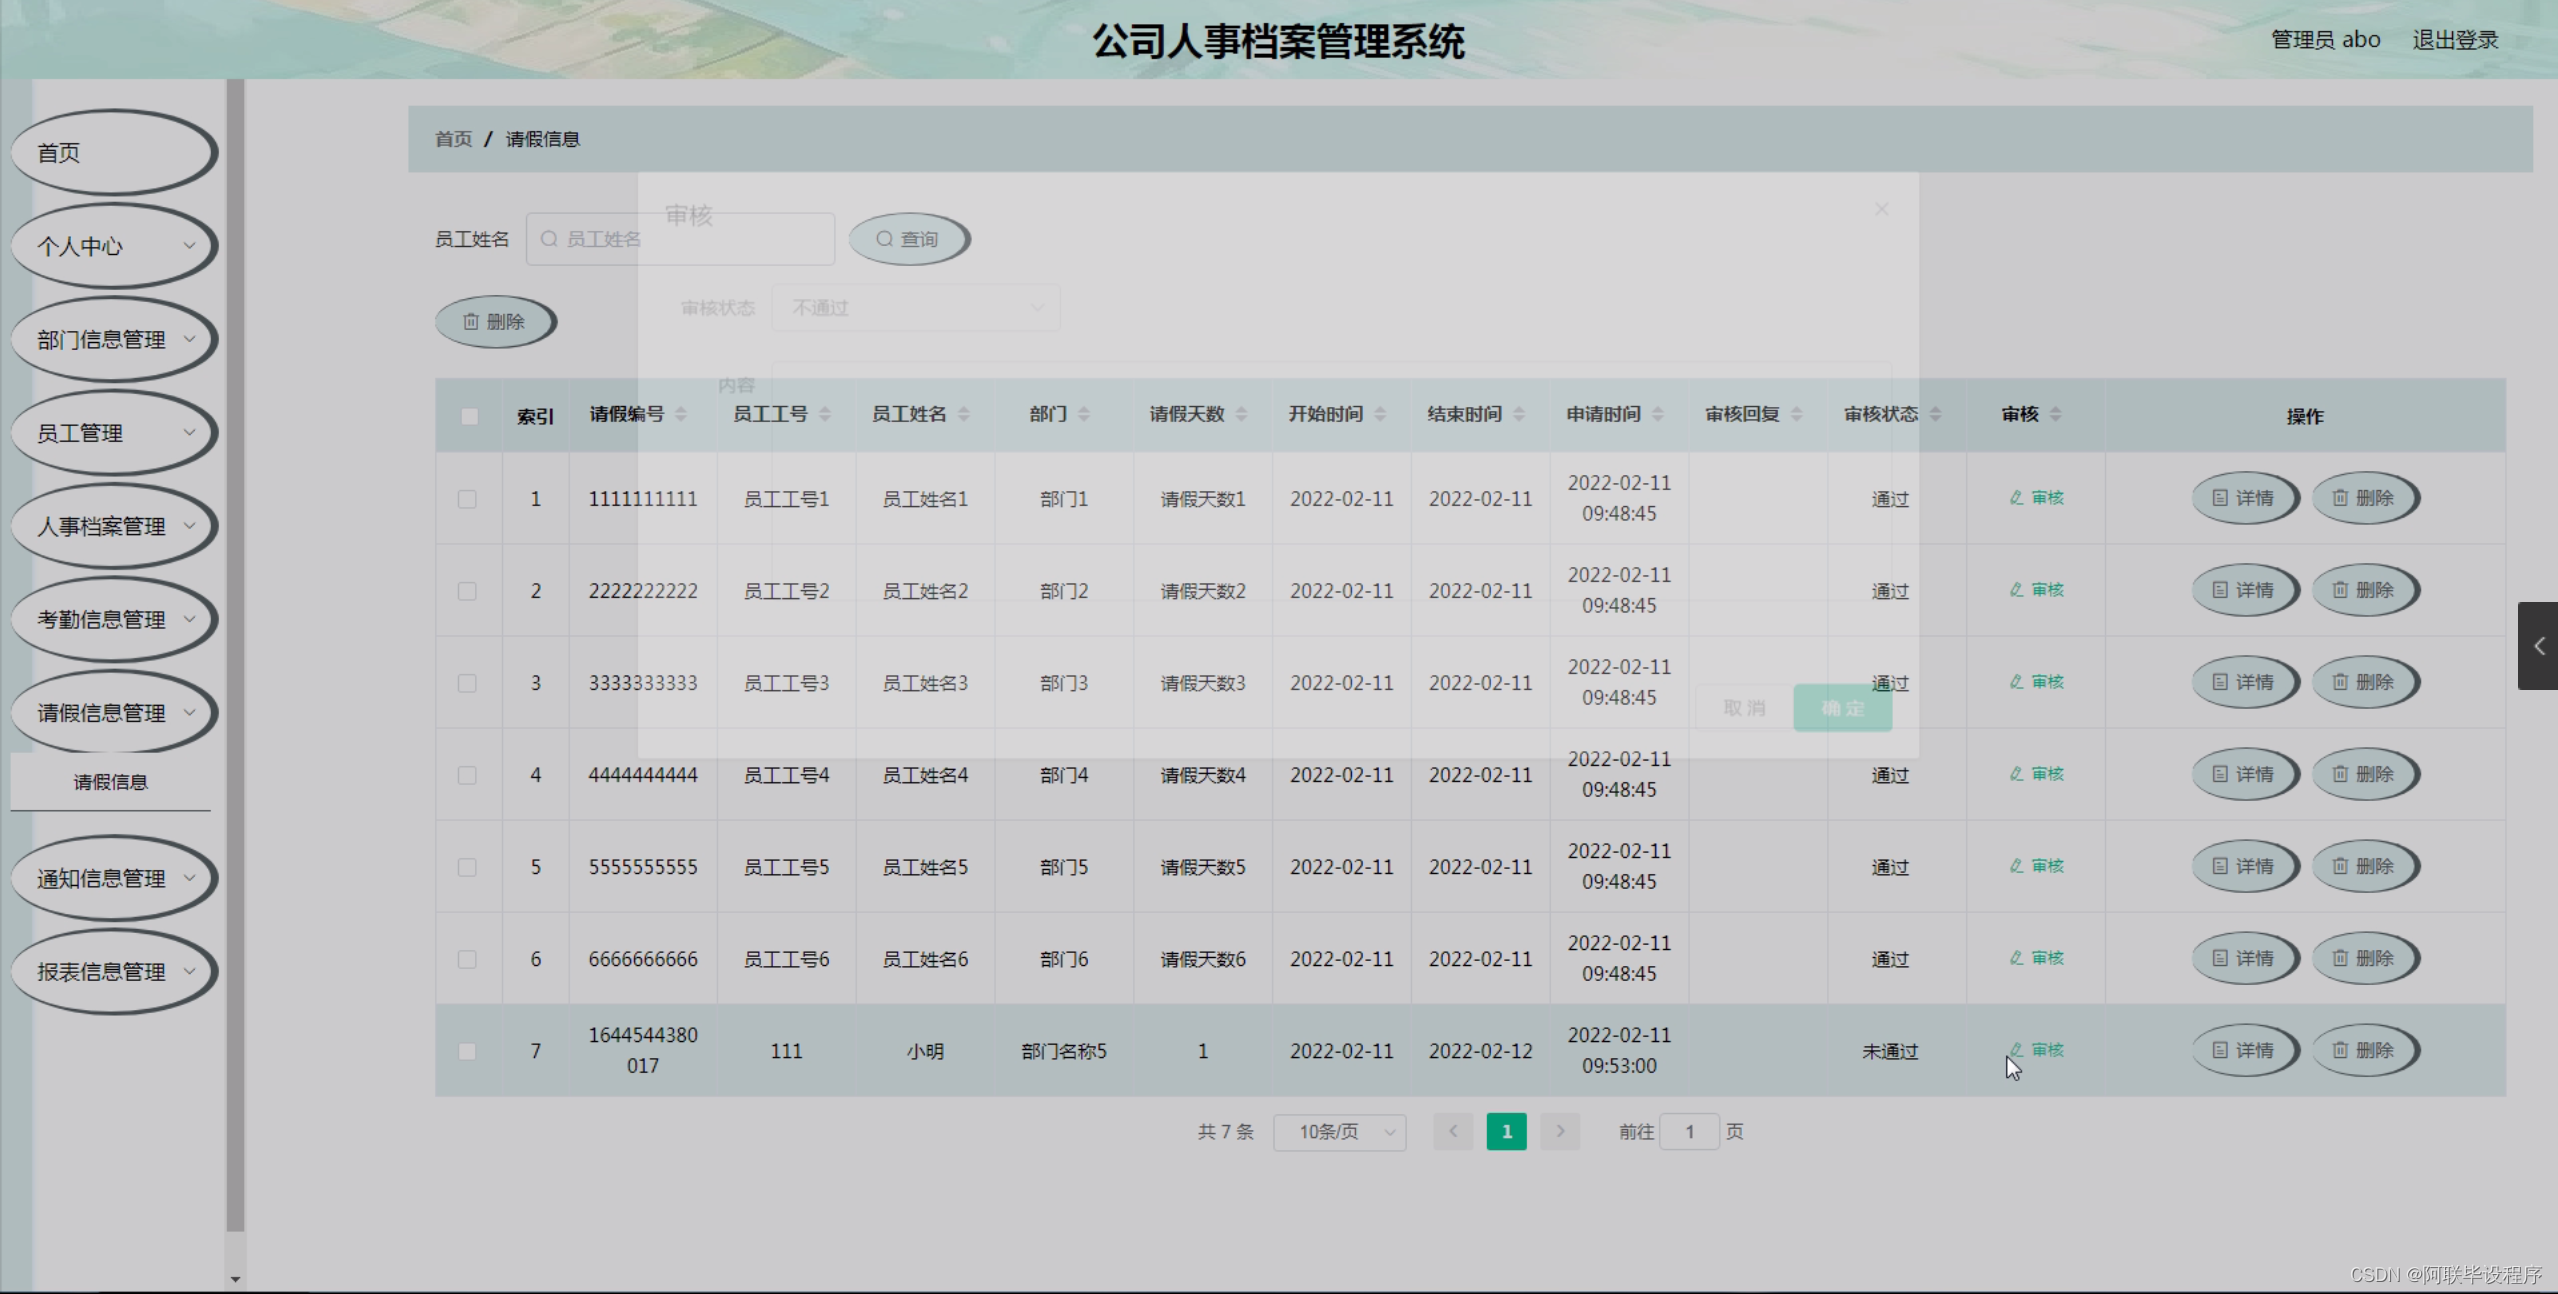Click the sort arrows on 申请时间 column

(x=1659, y=413)
